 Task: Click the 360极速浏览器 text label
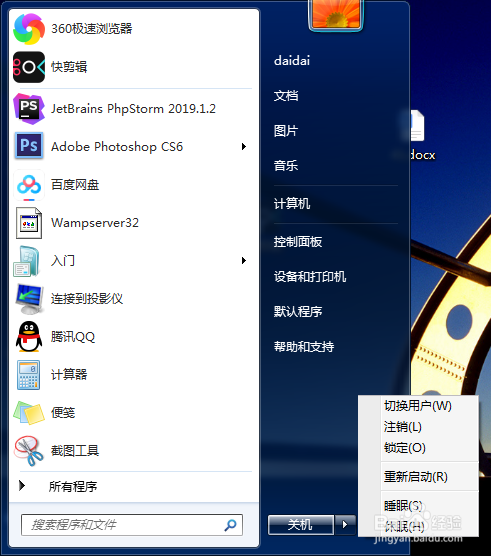pos(91,29)
